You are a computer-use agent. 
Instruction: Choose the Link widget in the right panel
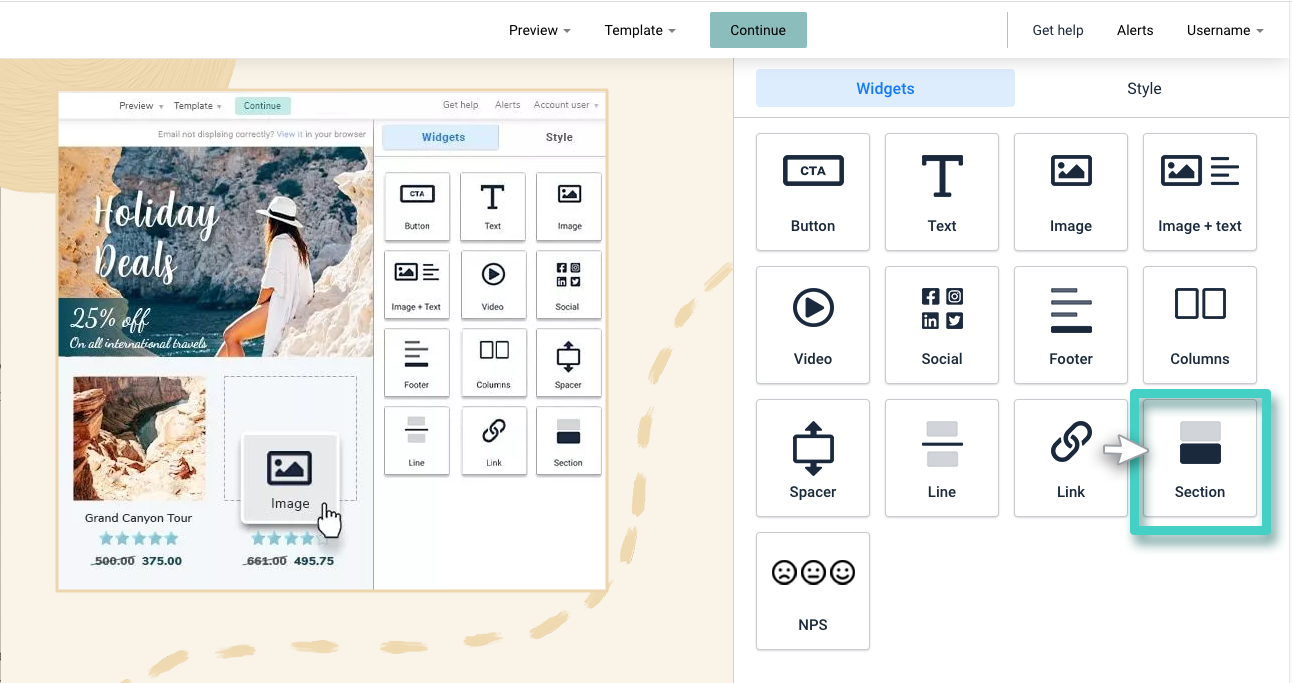coord(1071,458)
